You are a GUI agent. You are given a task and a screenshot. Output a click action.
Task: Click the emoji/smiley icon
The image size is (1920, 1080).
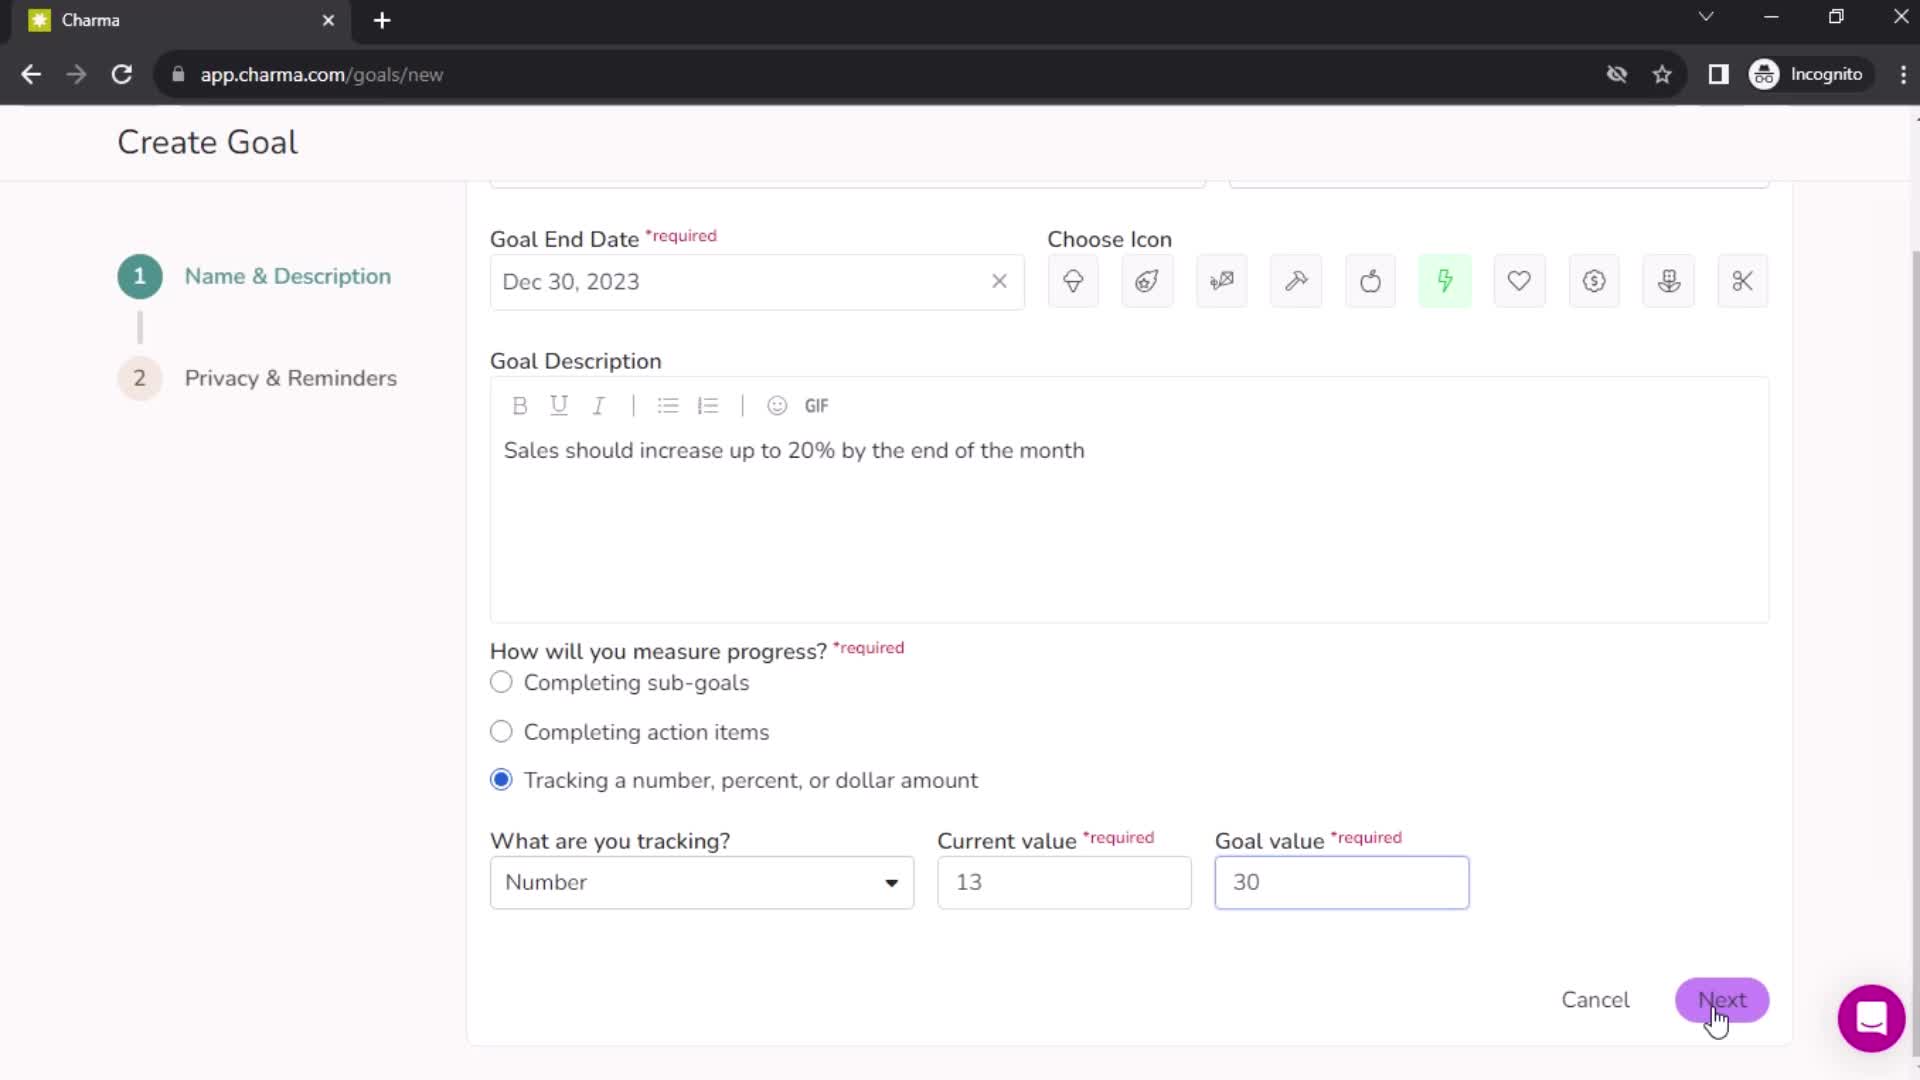click(x=777, y=405)
